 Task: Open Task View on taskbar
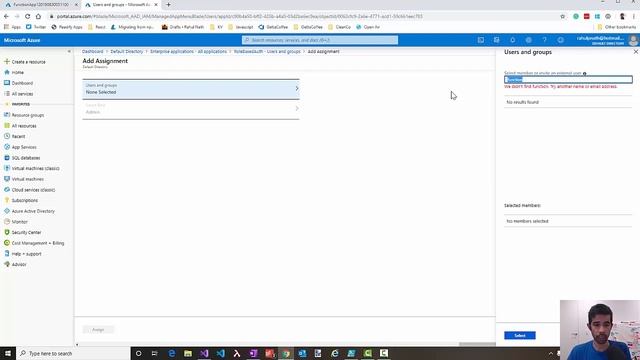(155, 353)
